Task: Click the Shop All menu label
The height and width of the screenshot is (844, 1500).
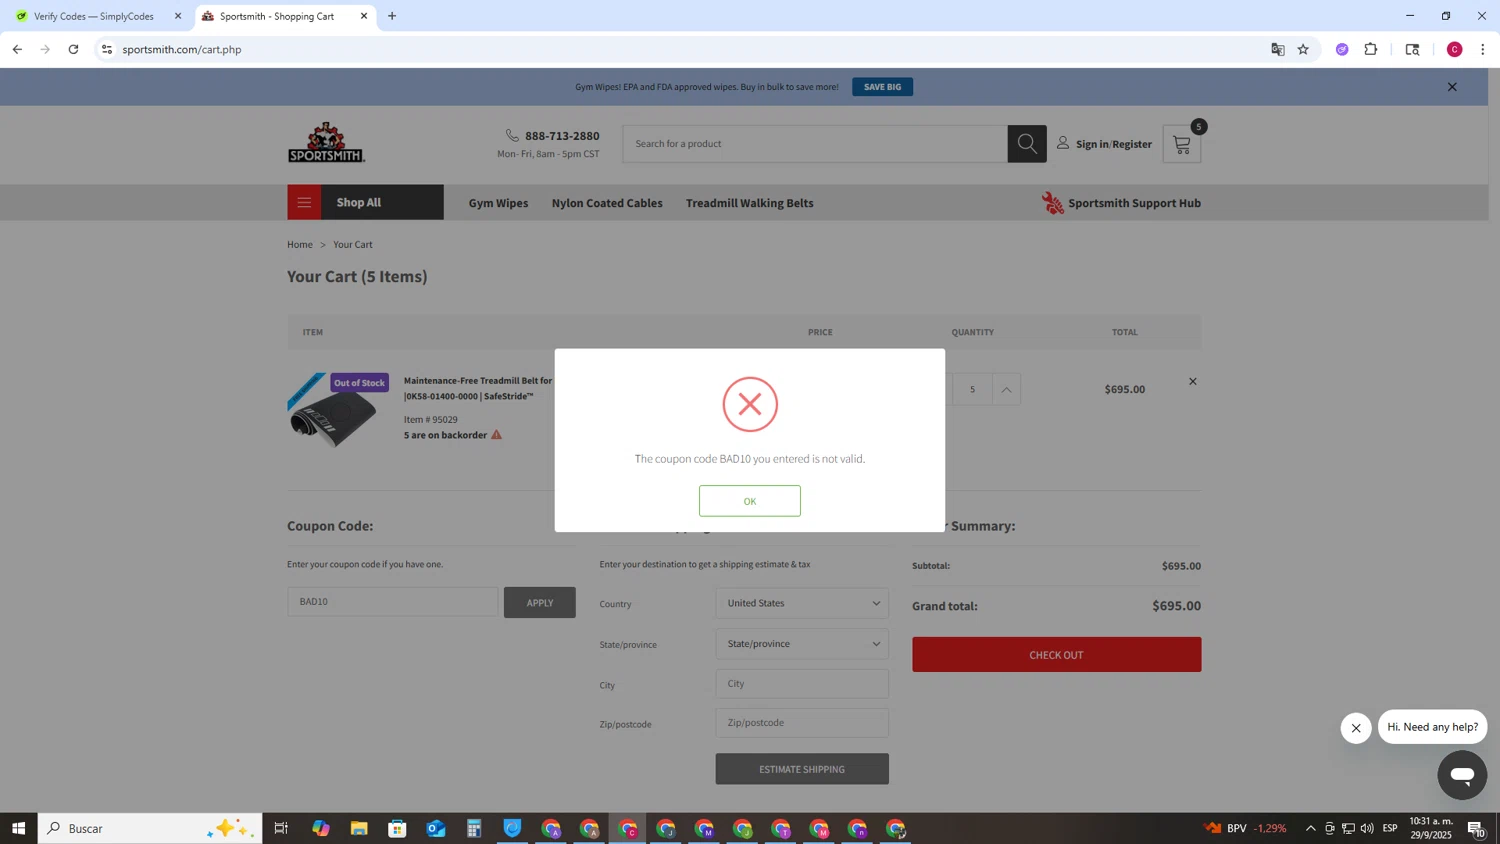Action: tap(359, 202)
